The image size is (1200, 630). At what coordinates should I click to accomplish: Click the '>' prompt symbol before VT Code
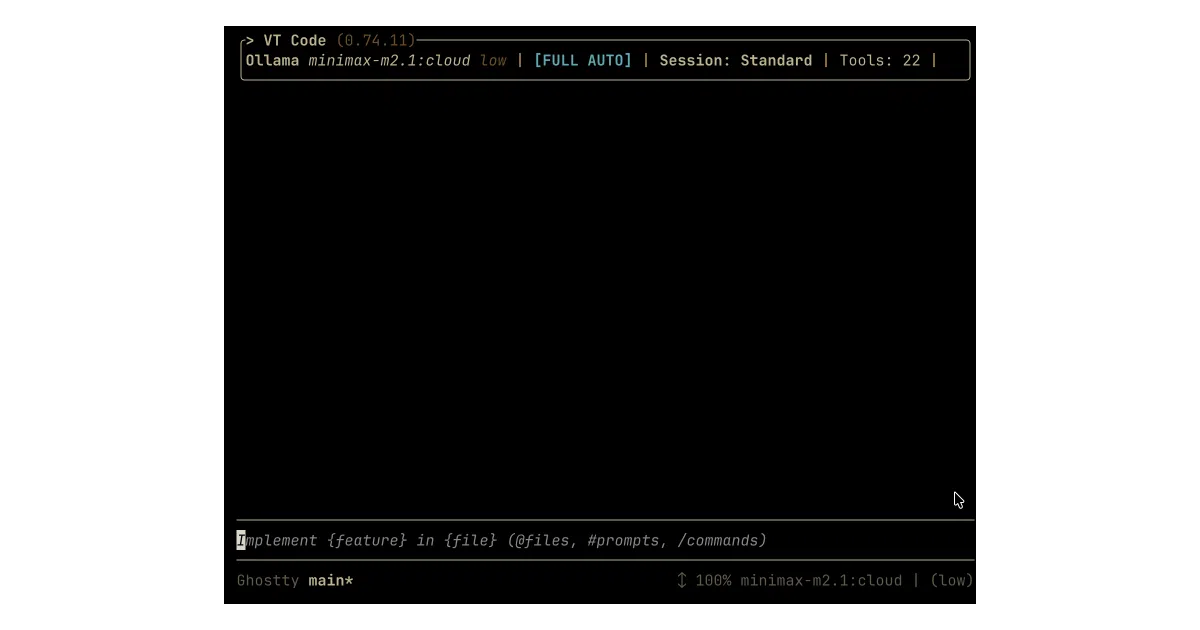pos(250,41)
